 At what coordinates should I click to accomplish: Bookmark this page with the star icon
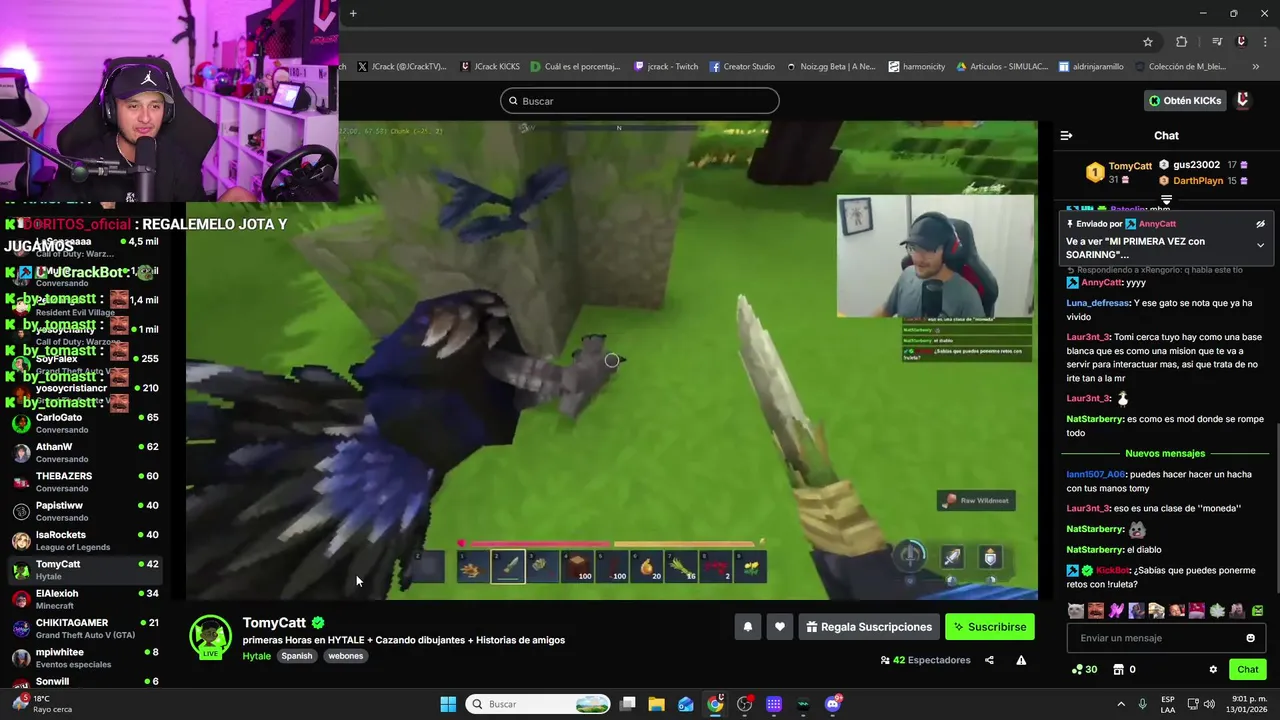[x=1148, y=42]
